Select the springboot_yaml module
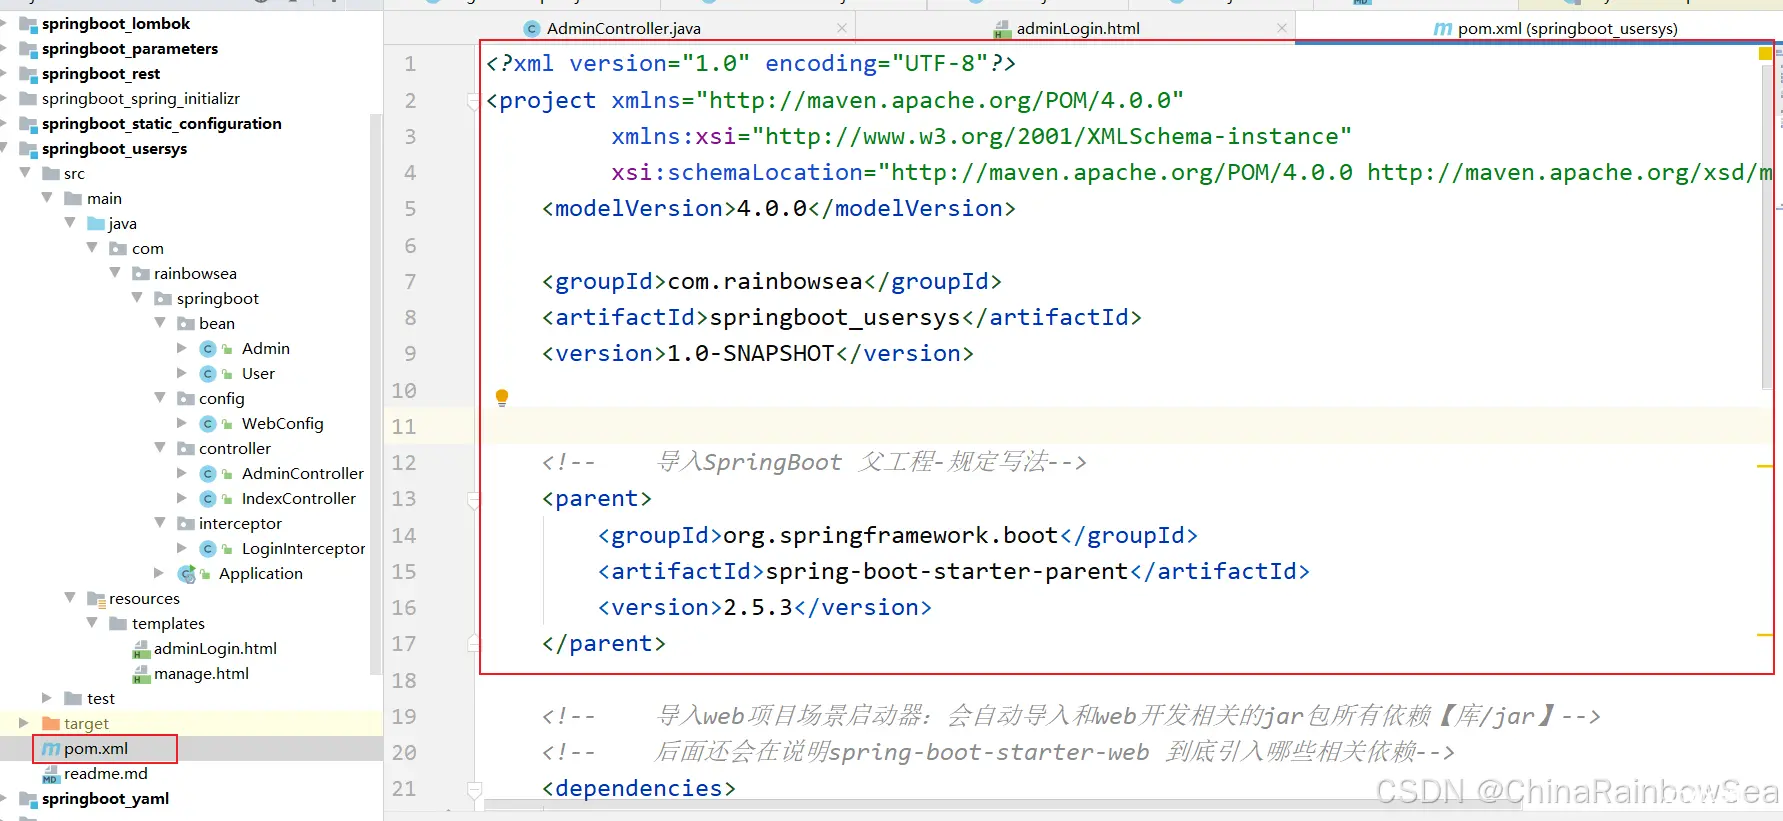This screenshot has height=821, width=1783. (105, 798)
